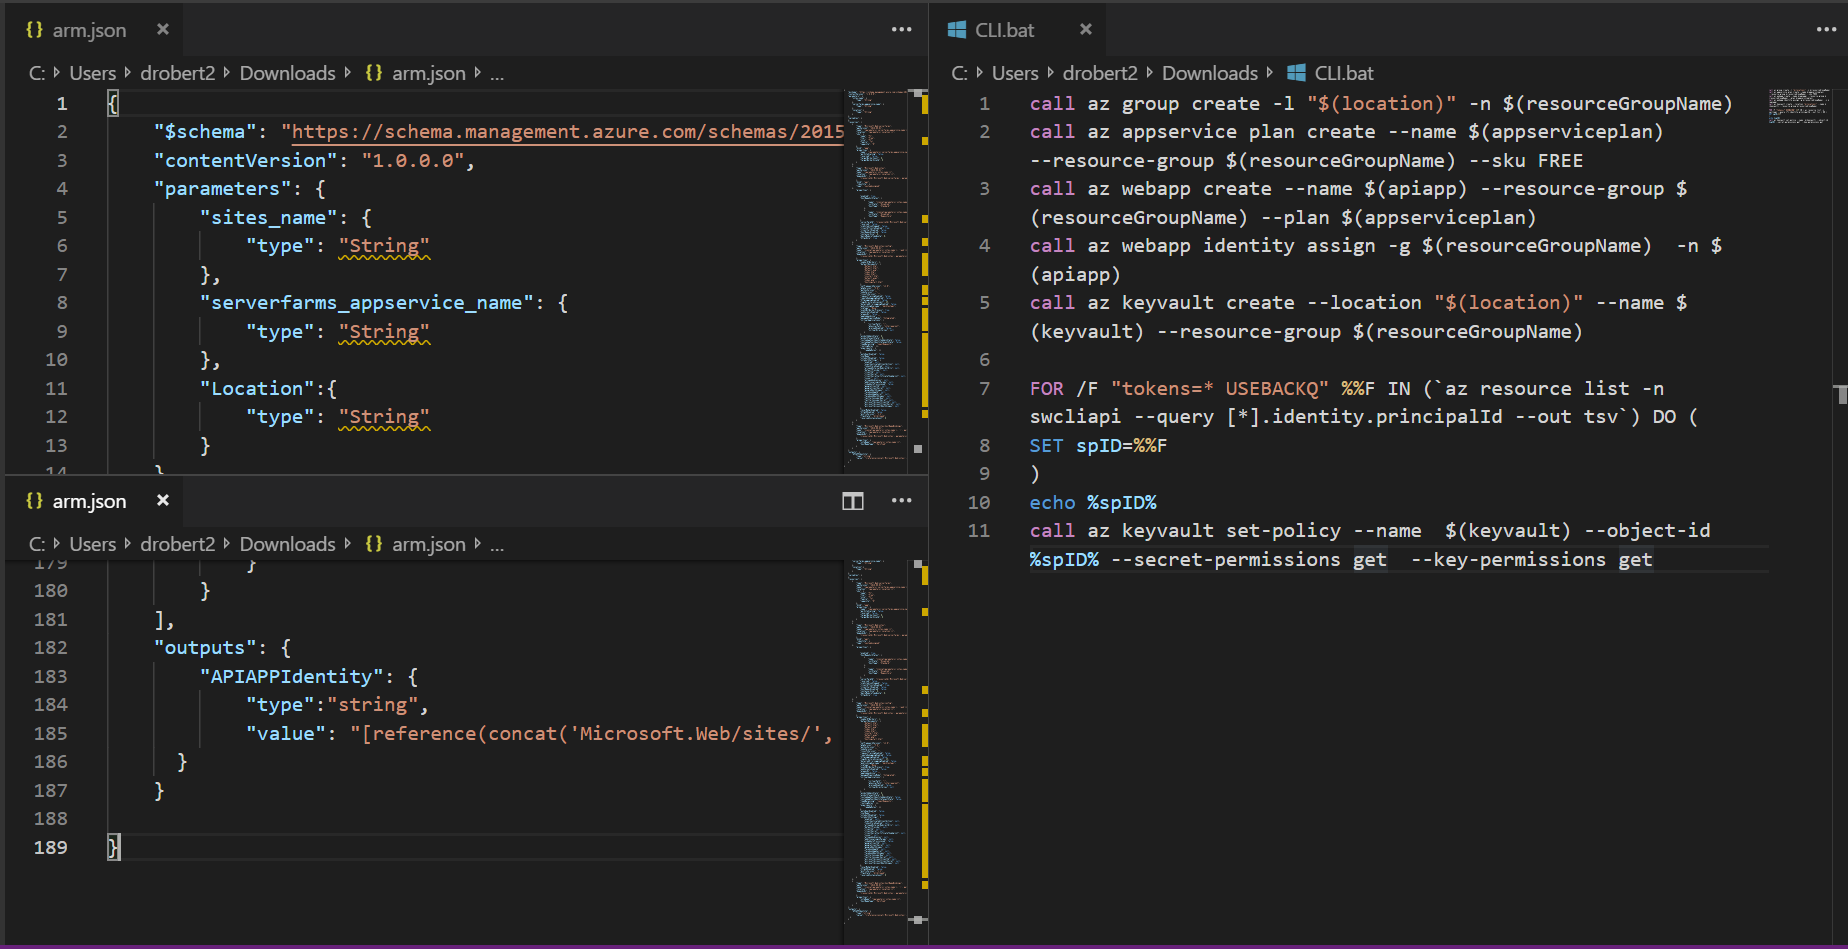The width and height of the screenshot is (1848, 949).
Task: Click the minimap of top arm.json editor
Action: [x=876, y=280]
